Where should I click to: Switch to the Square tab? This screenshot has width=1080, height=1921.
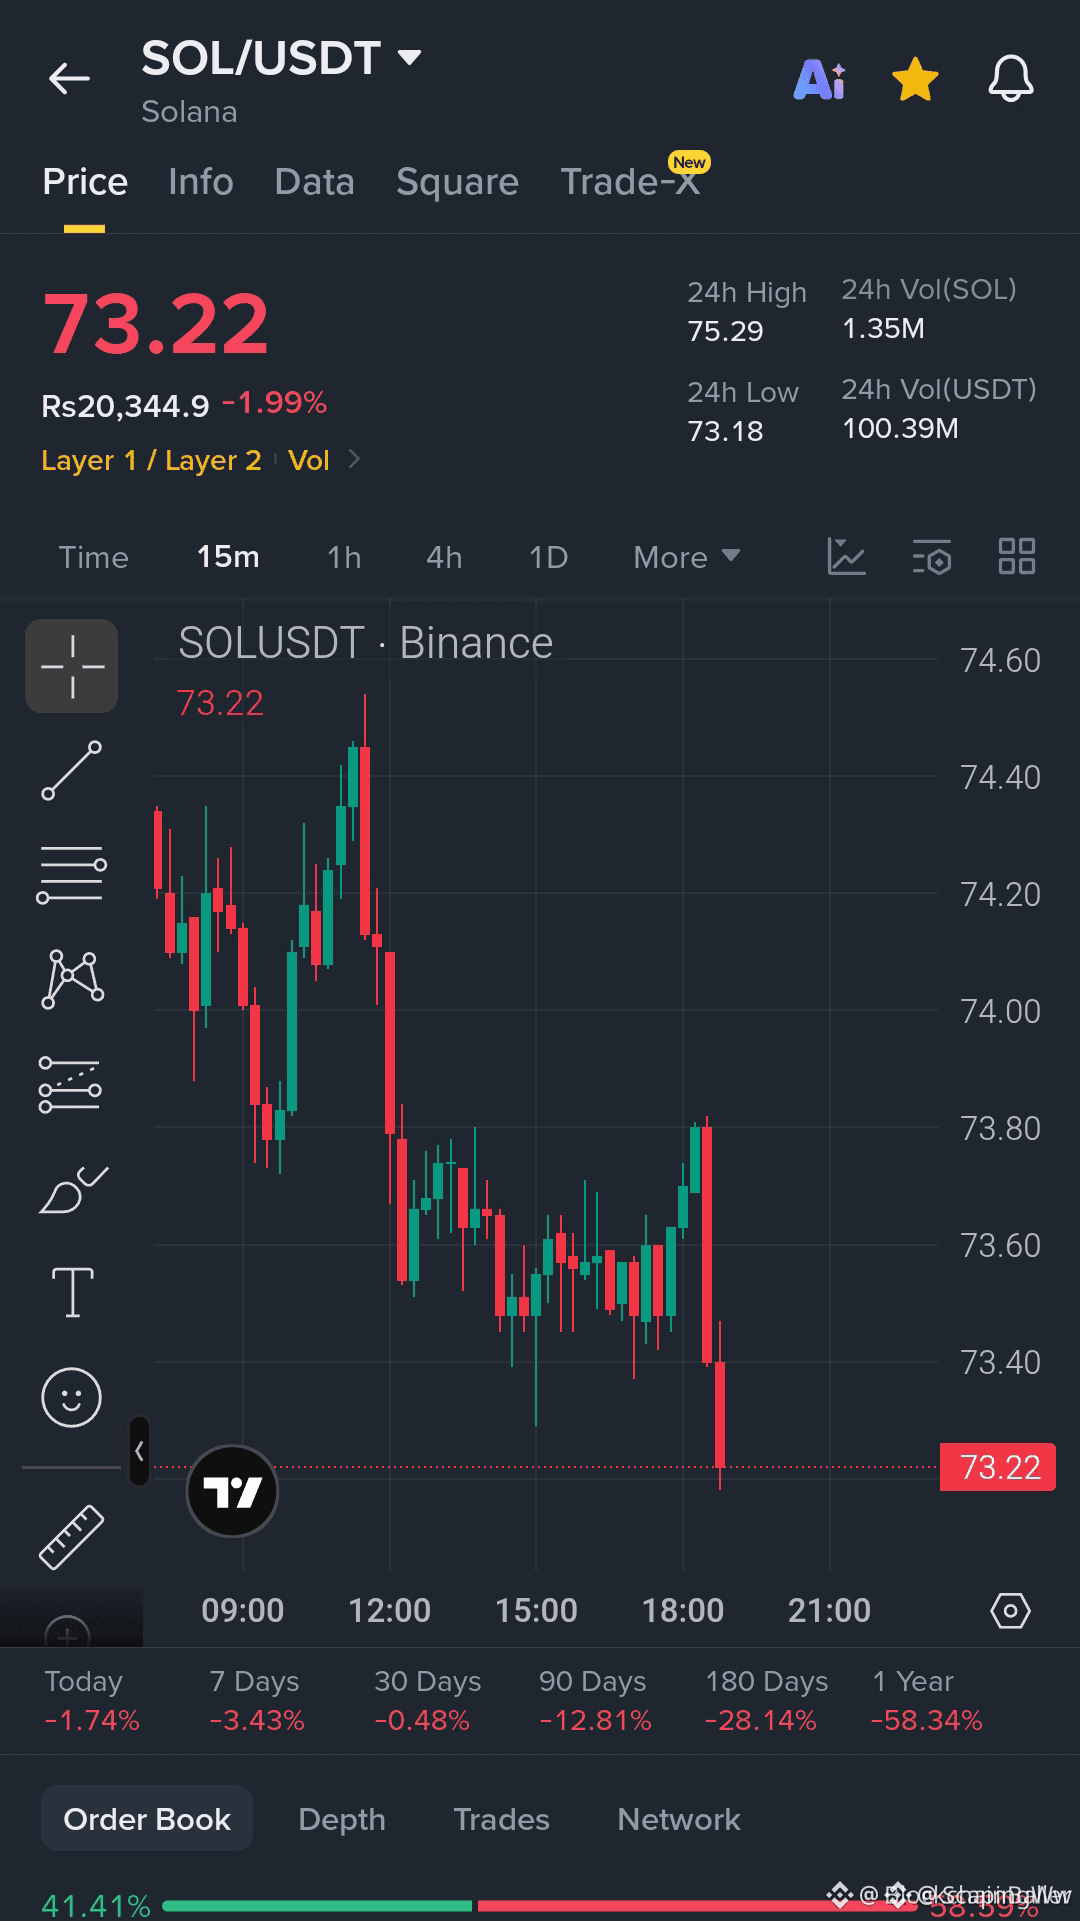pos(457,182)
